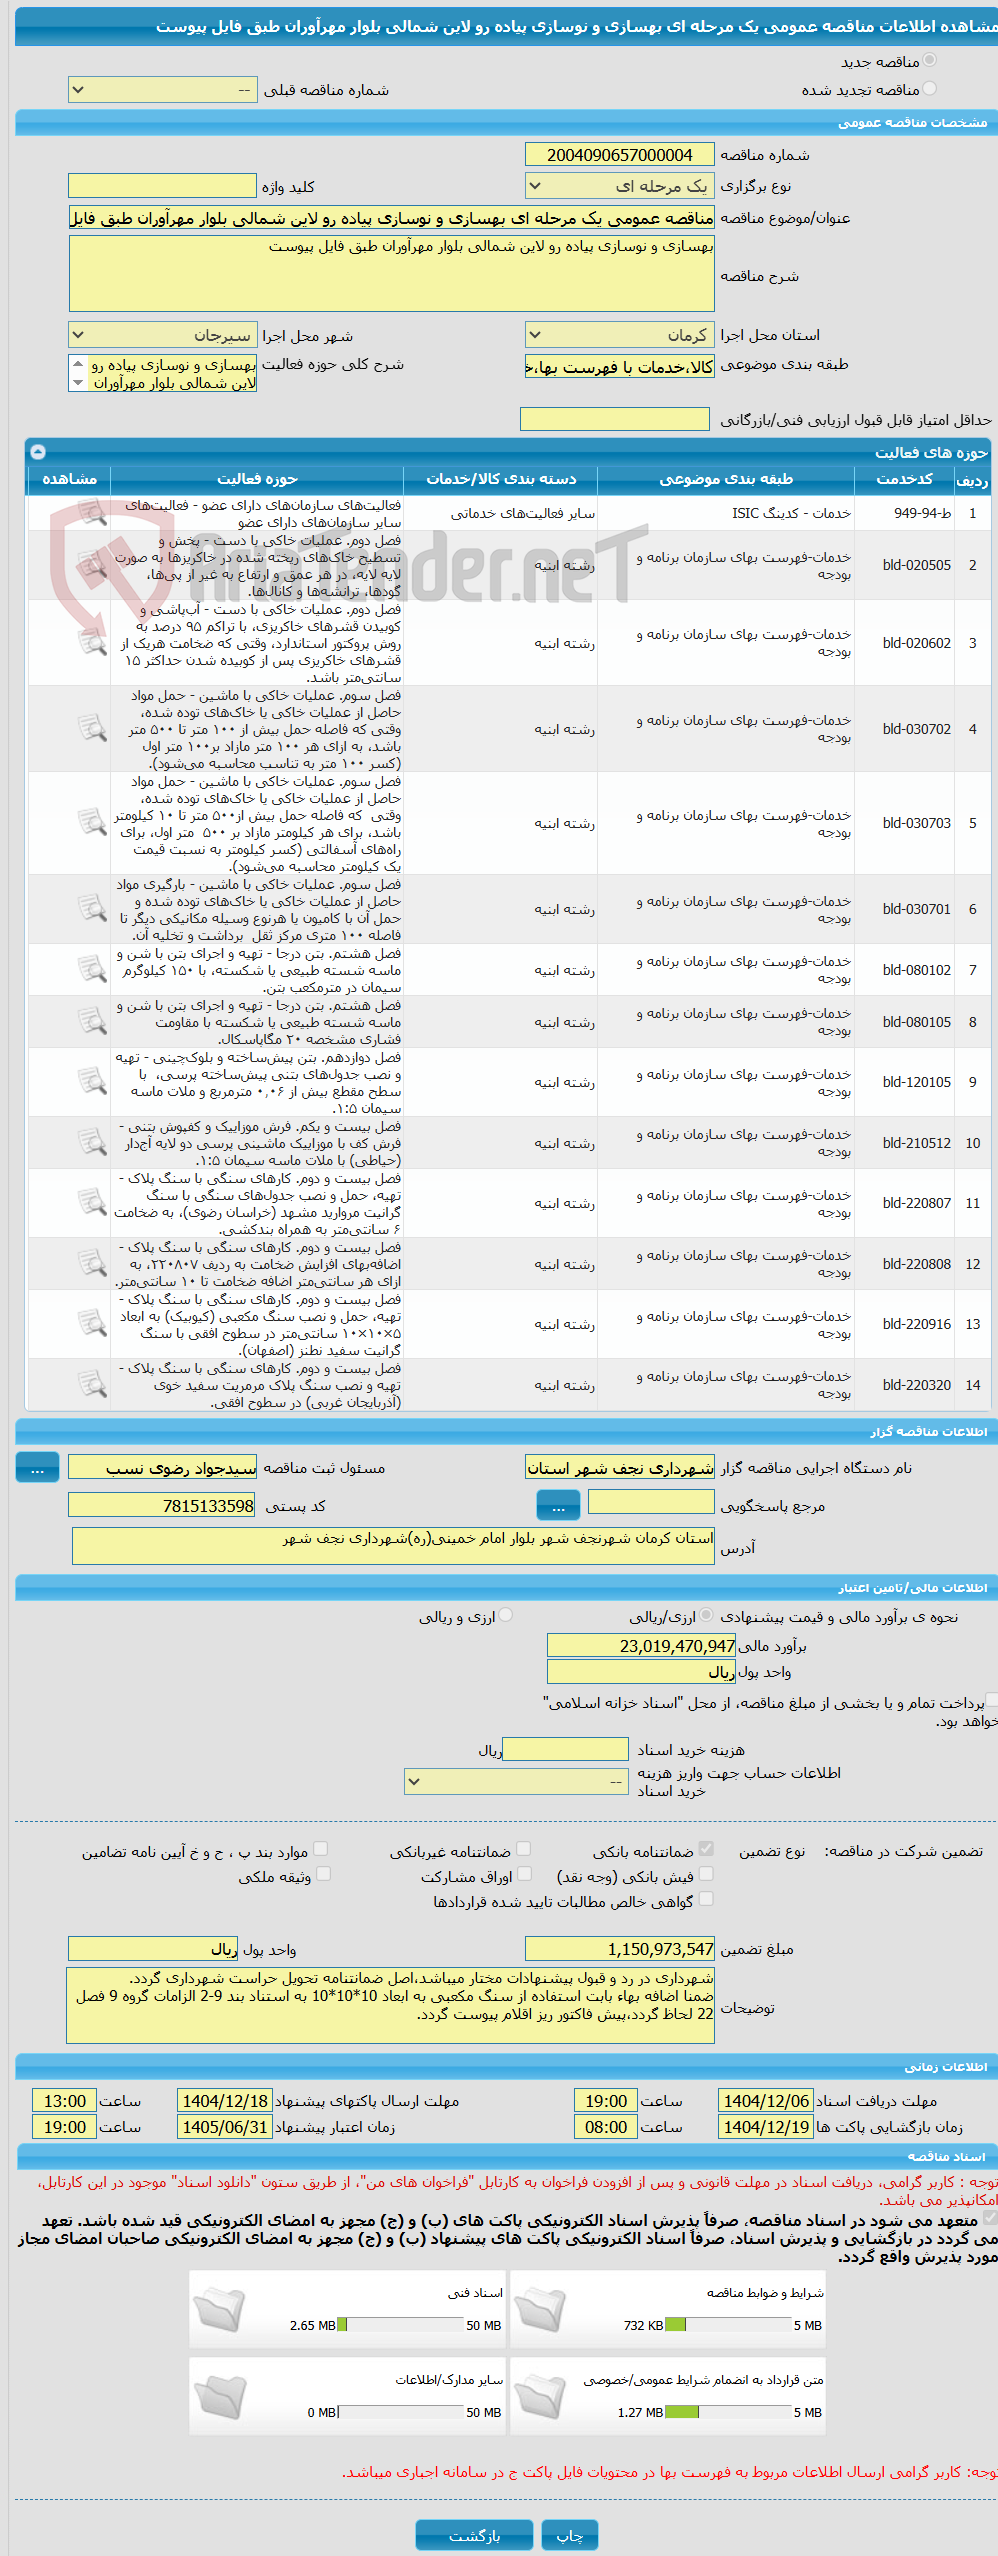998x2556 pixels.
Task: Open the اسناد فنی folder icon
Action: [x=219, y=2310]
